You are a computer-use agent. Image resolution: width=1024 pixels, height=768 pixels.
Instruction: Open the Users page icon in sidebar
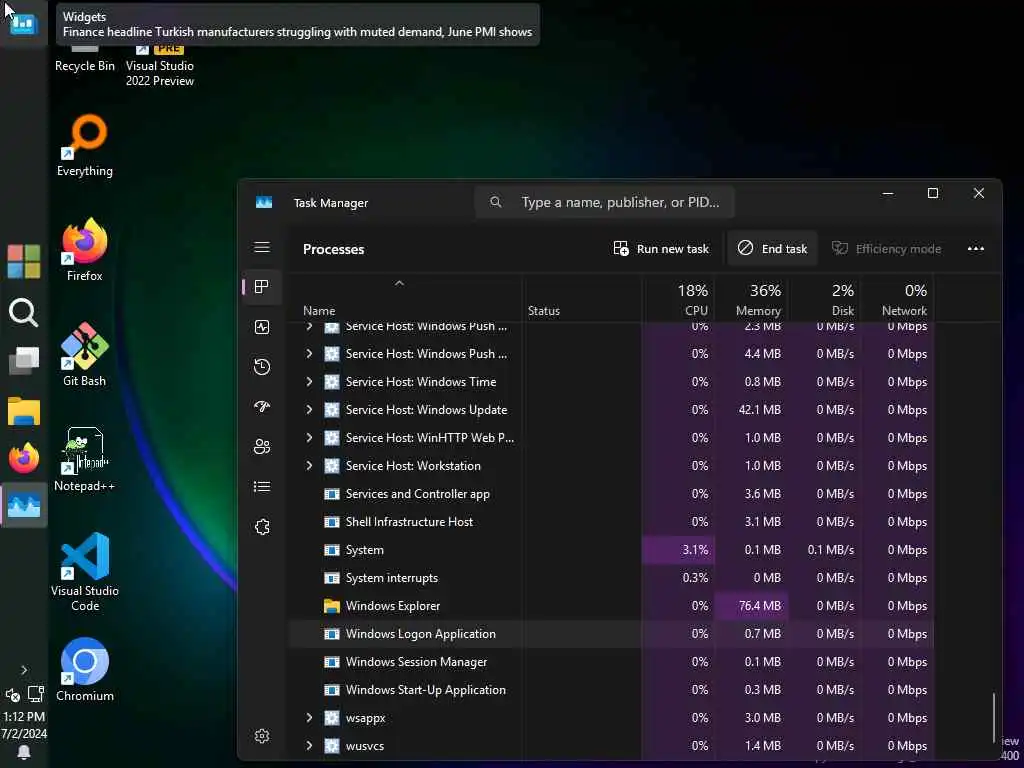click(262, 447)
